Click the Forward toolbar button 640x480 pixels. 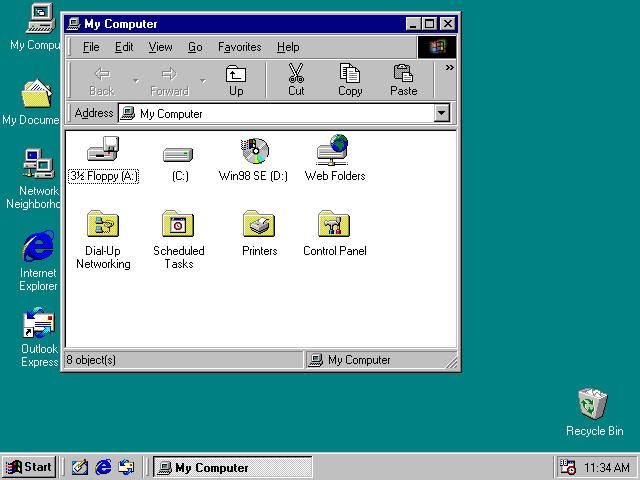coord(169,80)
